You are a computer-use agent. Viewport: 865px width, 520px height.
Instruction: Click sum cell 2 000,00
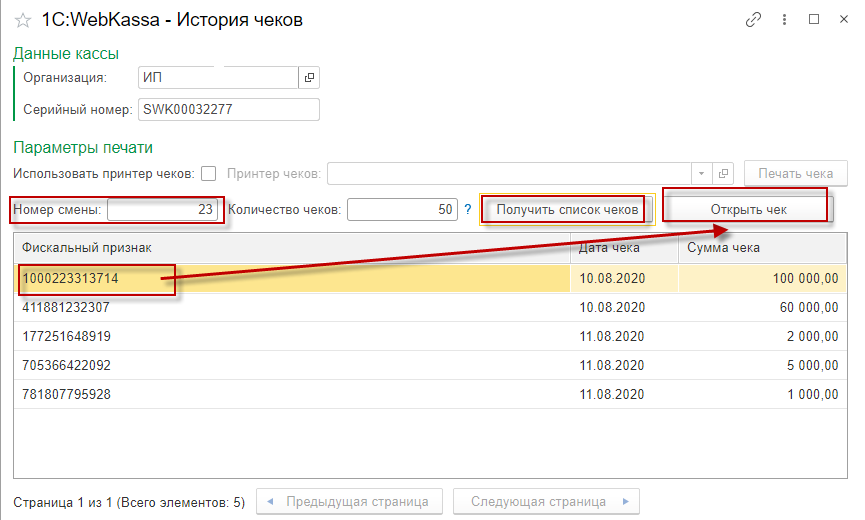pos(762,336)
